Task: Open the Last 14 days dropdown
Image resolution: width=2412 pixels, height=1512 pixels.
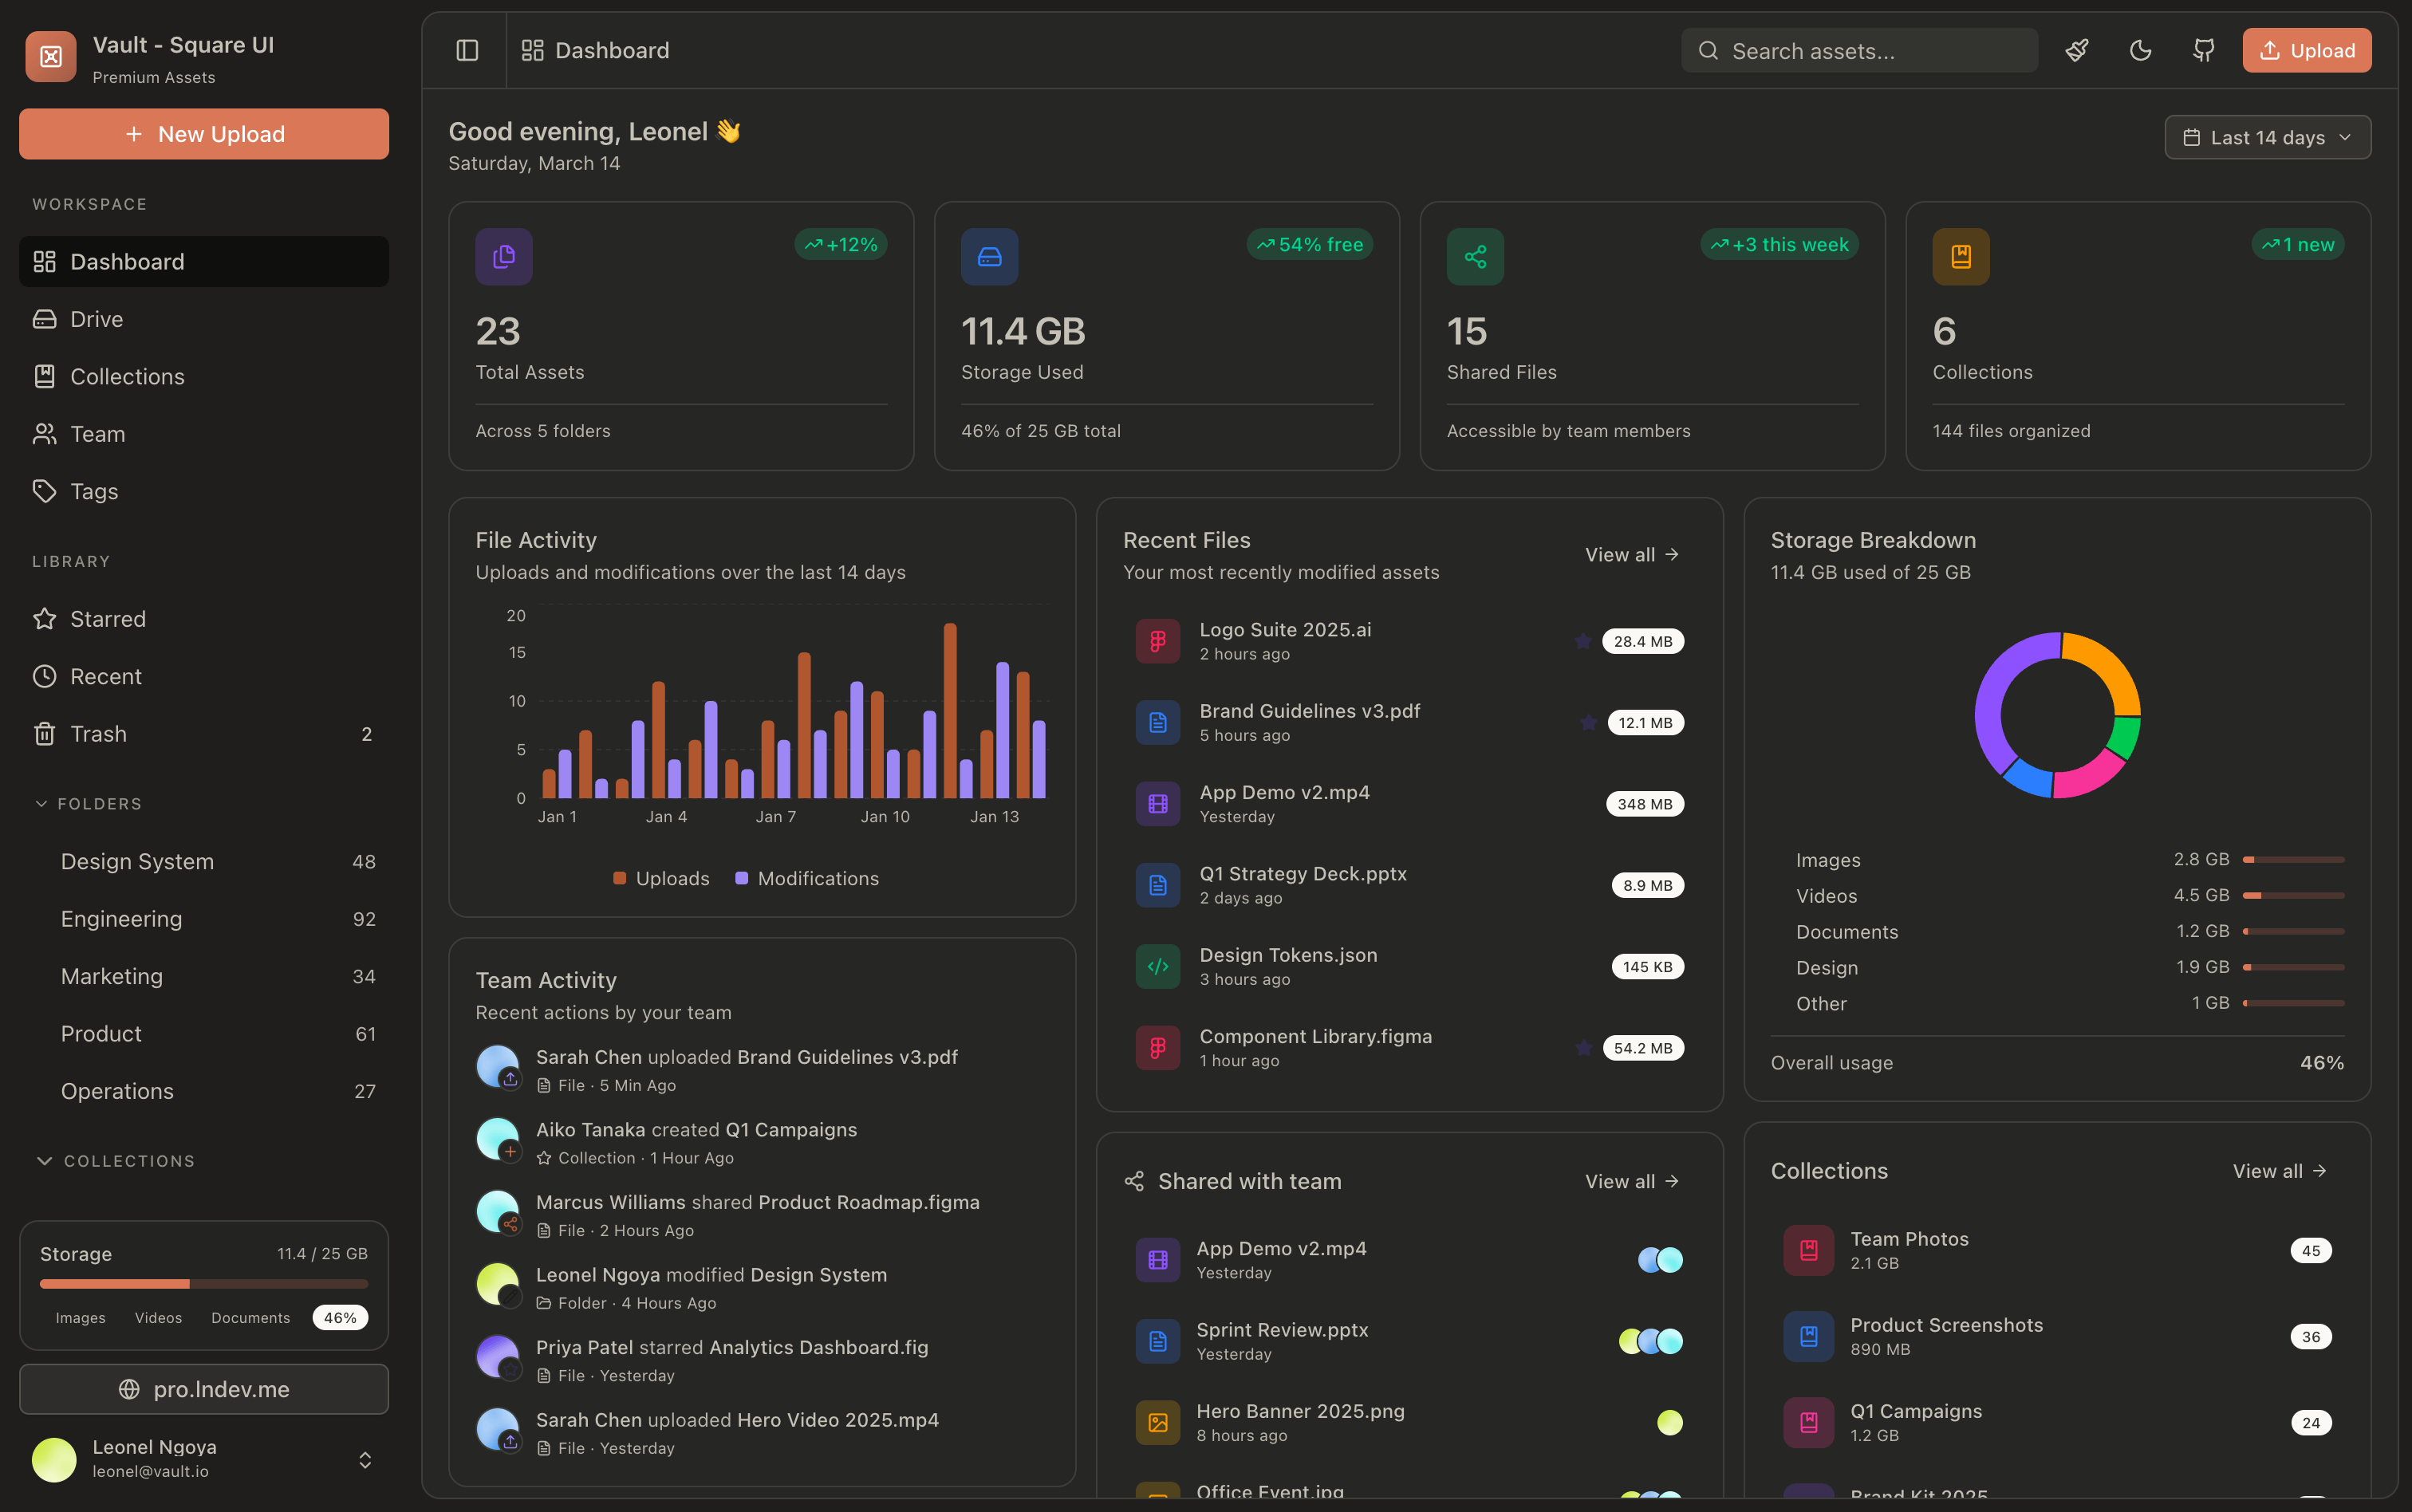Action: (x=2267, y=137)
